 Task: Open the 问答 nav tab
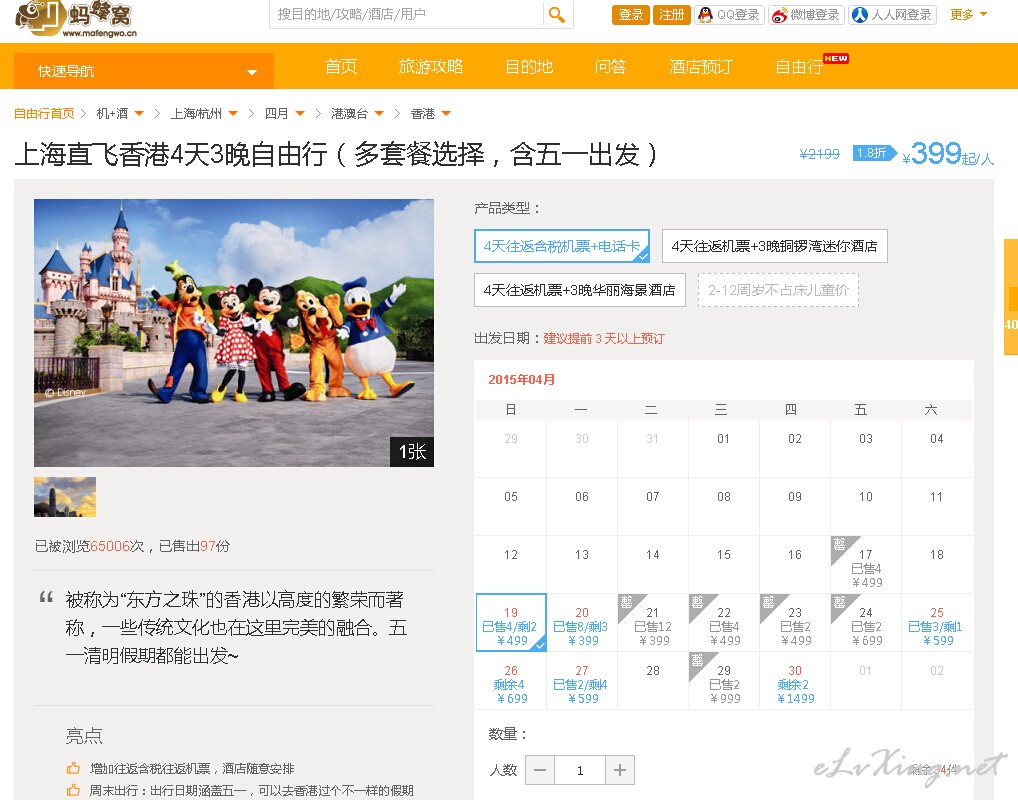click(x=610, y=66)
